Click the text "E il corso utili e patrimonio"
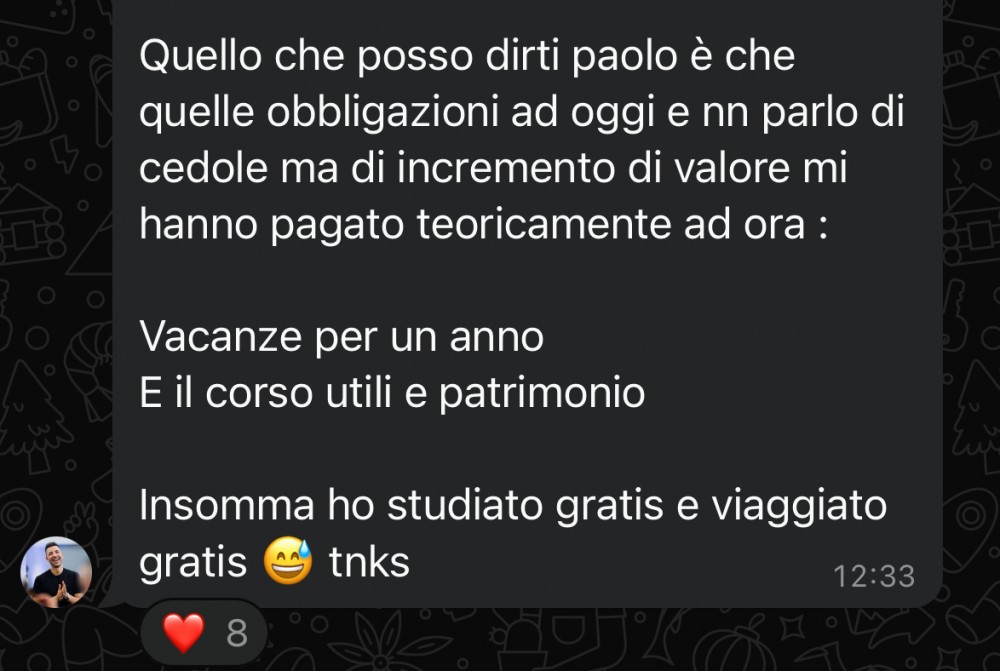The image size is (1000, 671). coord(392,393)
